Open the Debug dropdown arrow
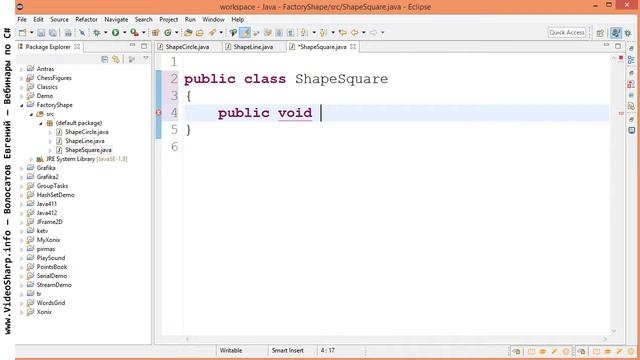 pyautogui.click(x=105, y=33)
